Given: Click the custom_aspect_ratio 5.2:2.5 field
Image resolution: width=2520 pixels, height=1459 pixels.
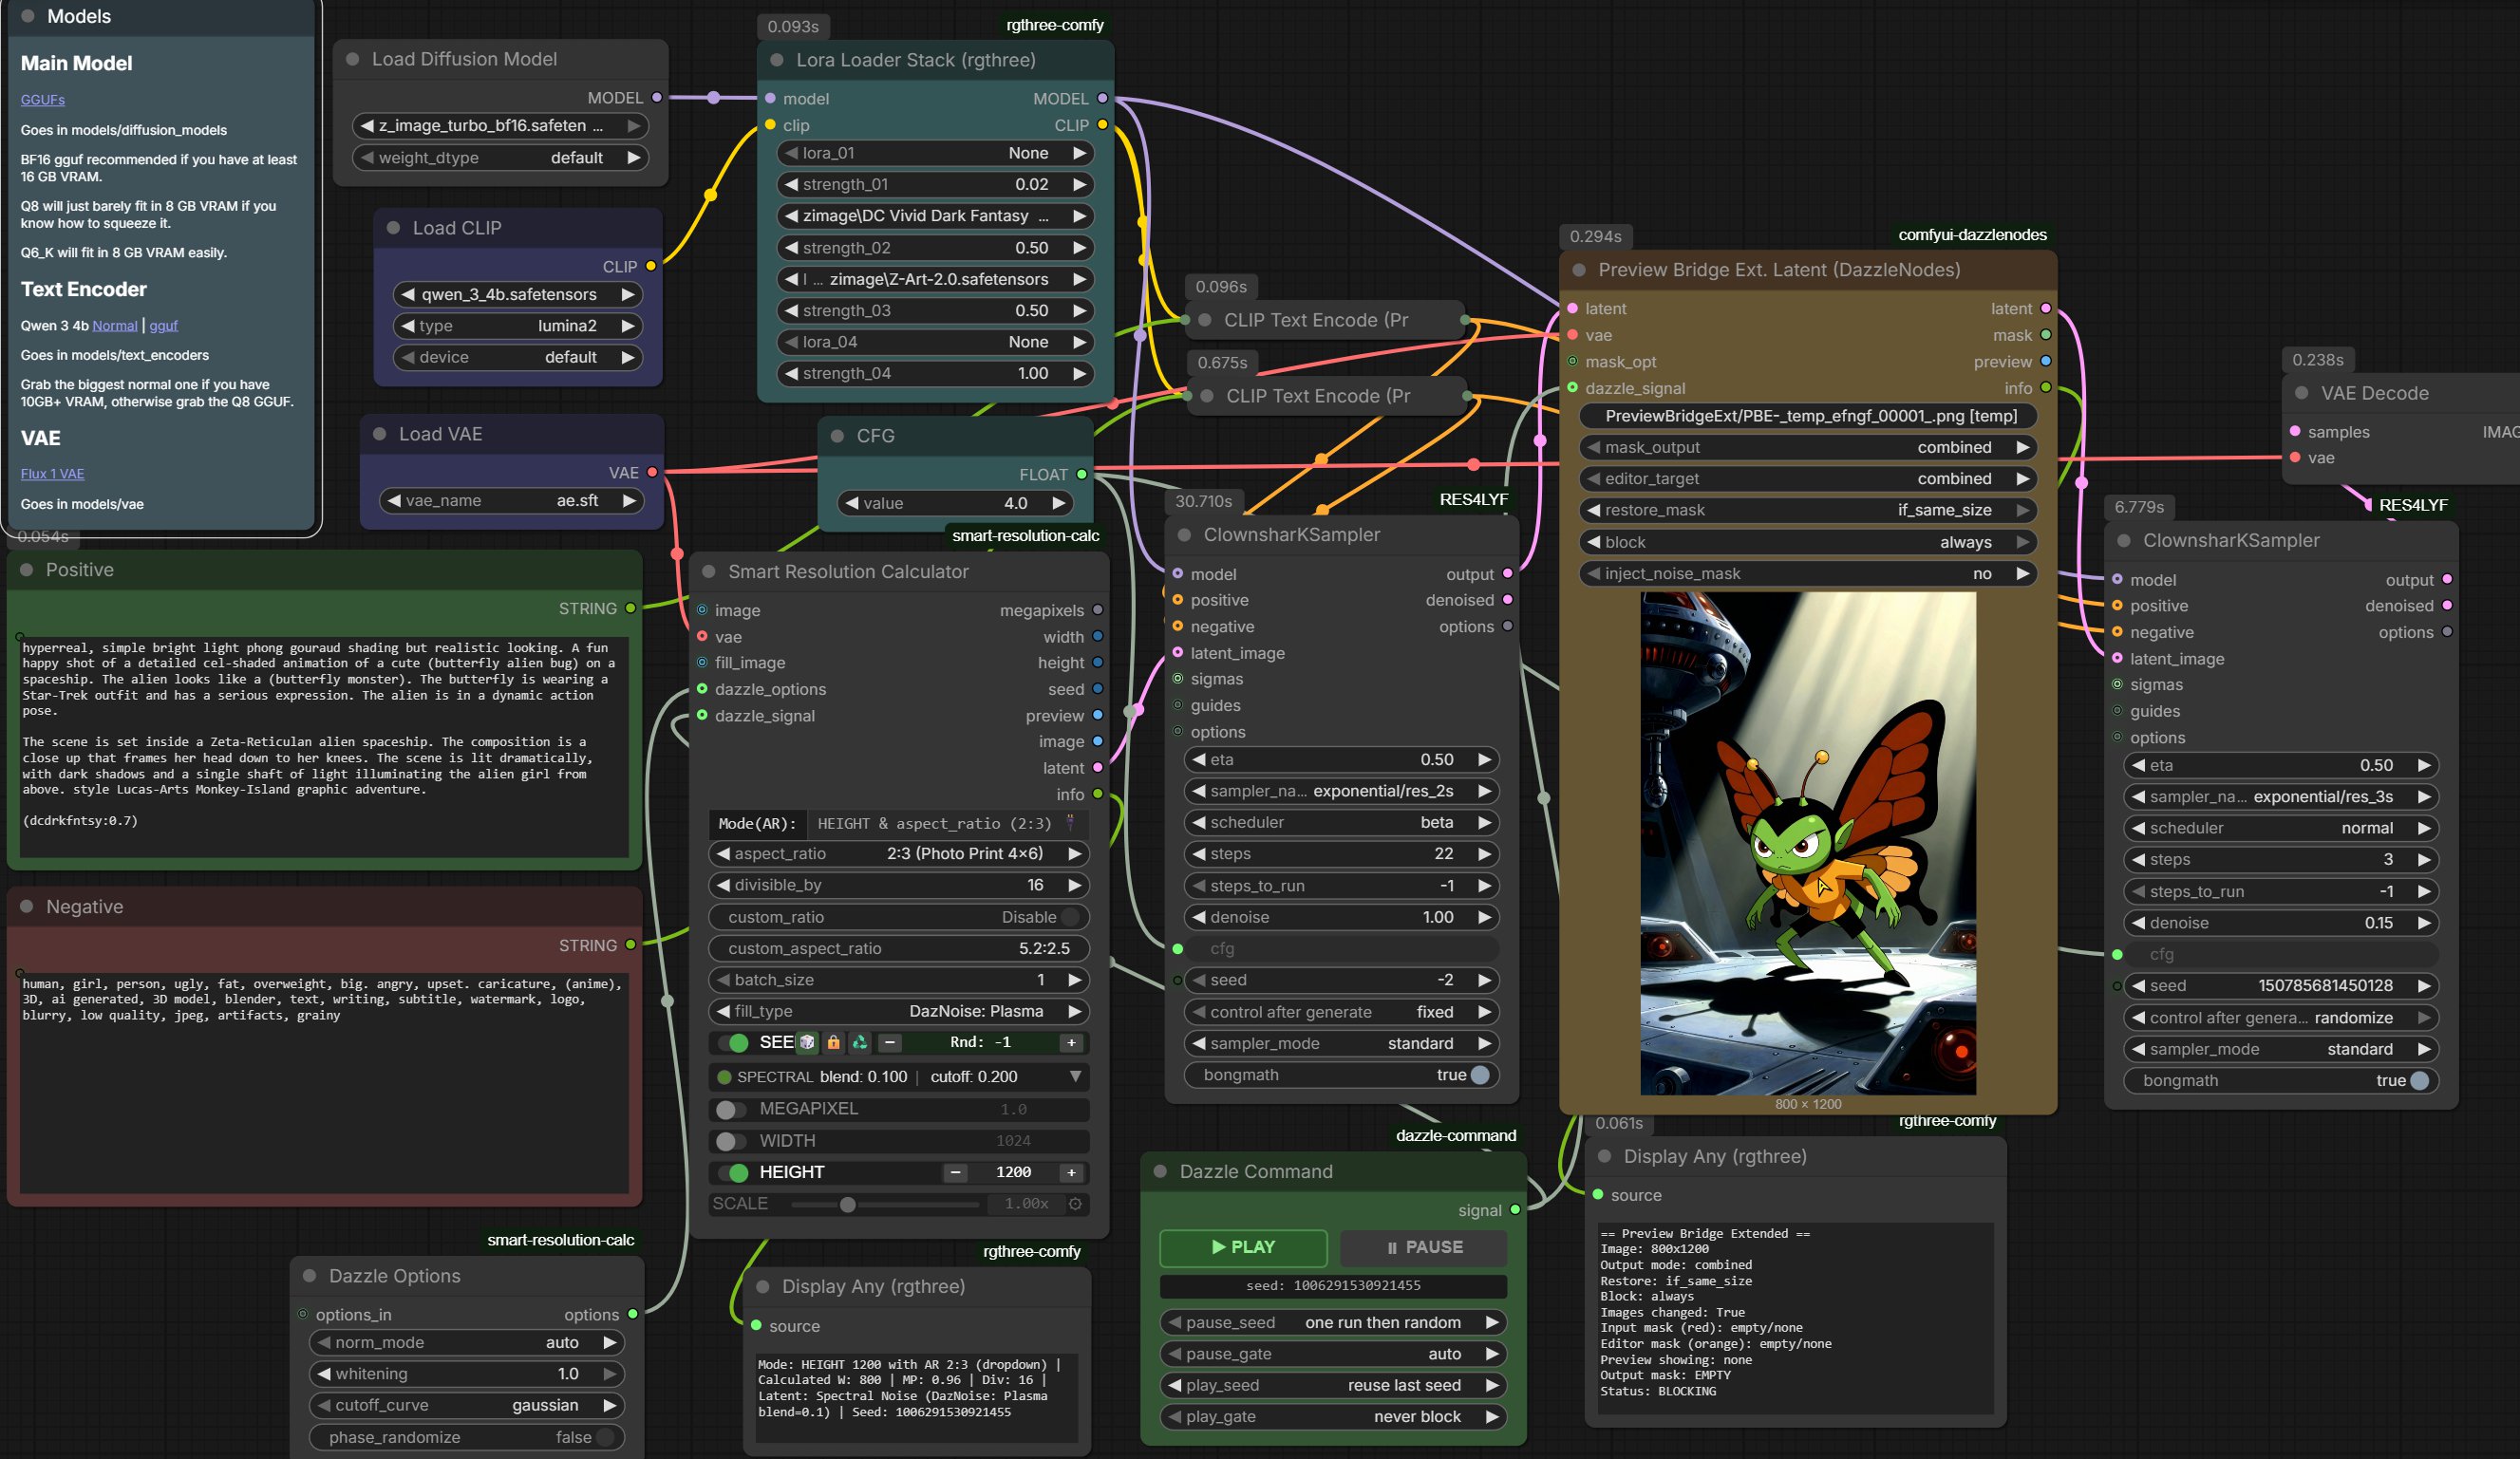Looking at the screenshot, I should pos(898,948).
